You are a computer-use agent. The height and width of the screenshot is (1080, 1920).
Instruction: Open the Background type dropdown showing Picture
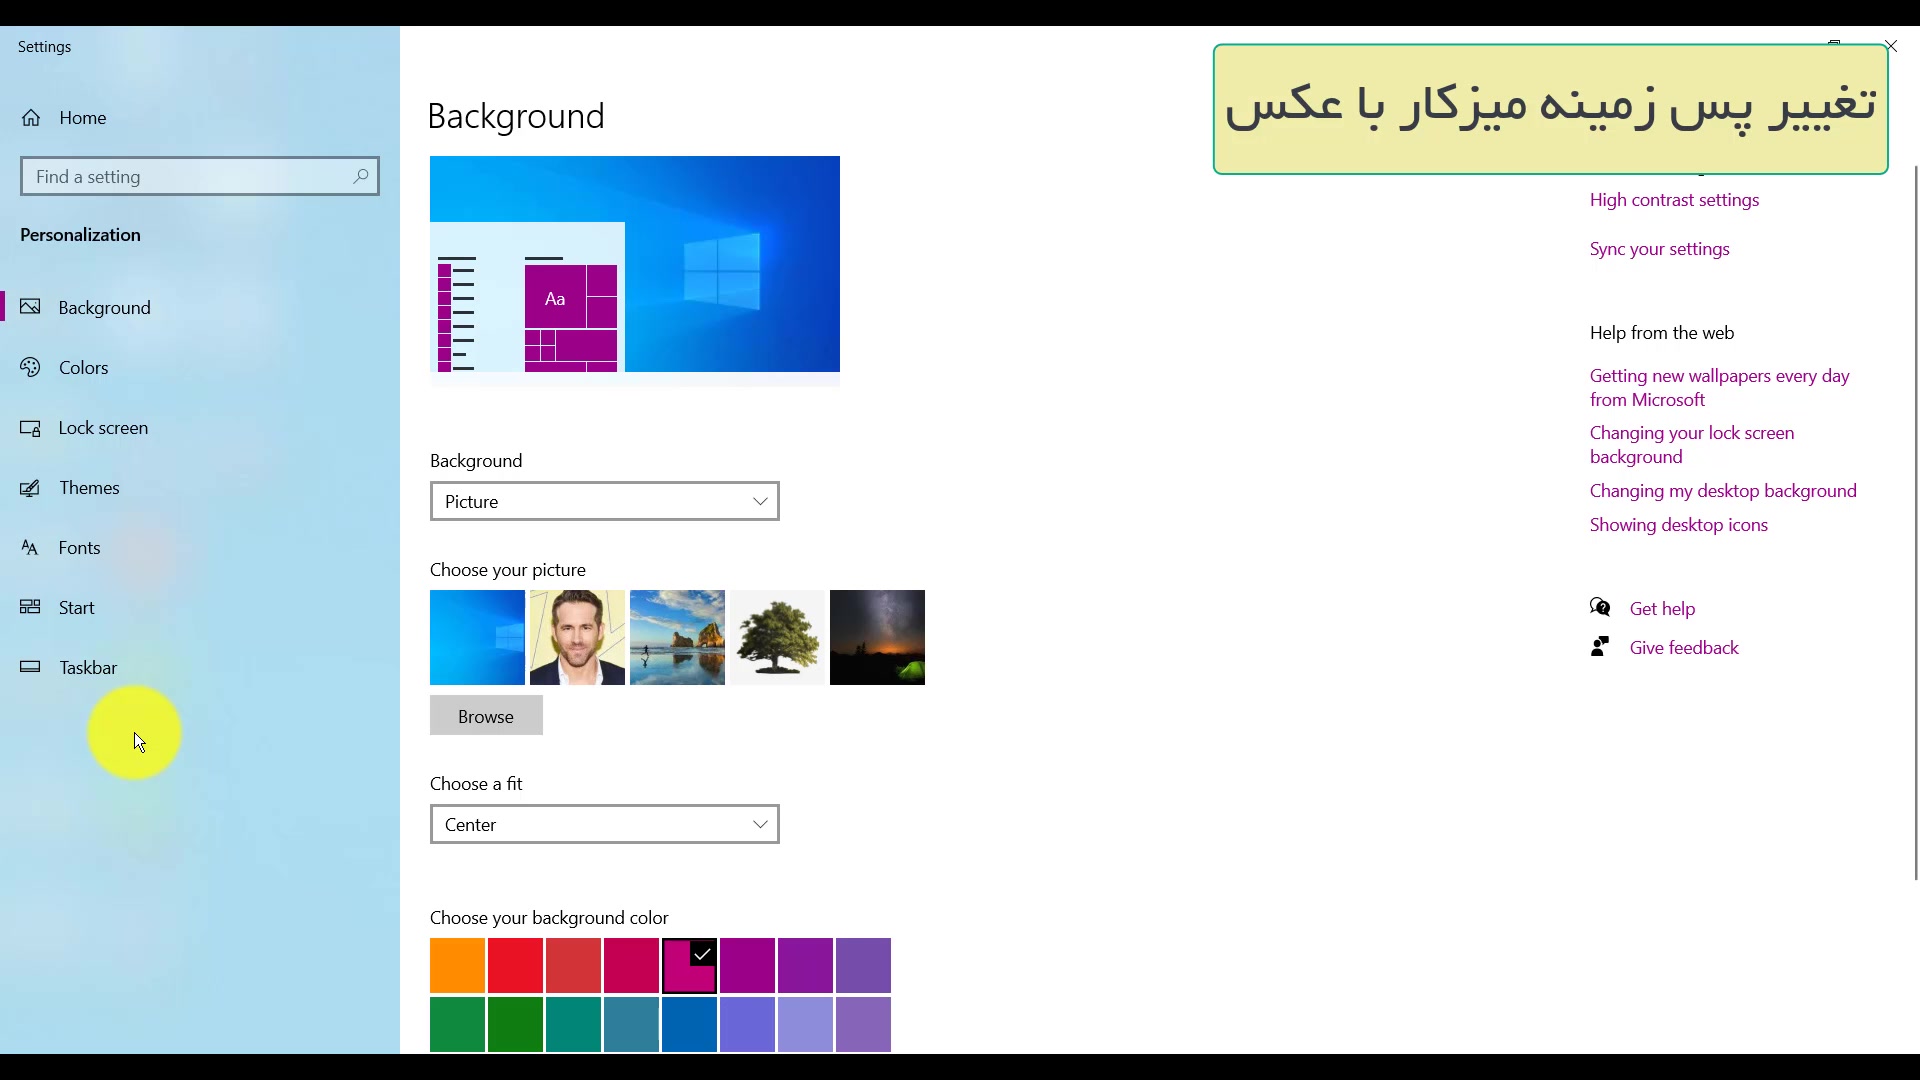[x=604, y=501]
